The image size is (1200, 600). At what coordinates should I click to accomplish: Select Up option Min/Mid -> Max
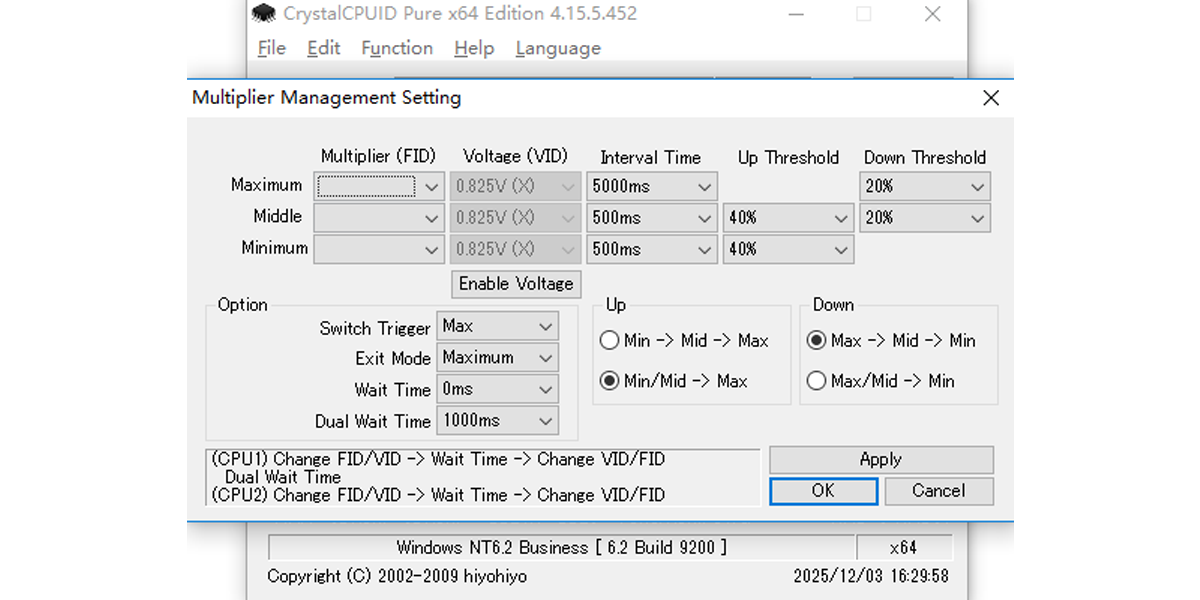pos(674,381)
